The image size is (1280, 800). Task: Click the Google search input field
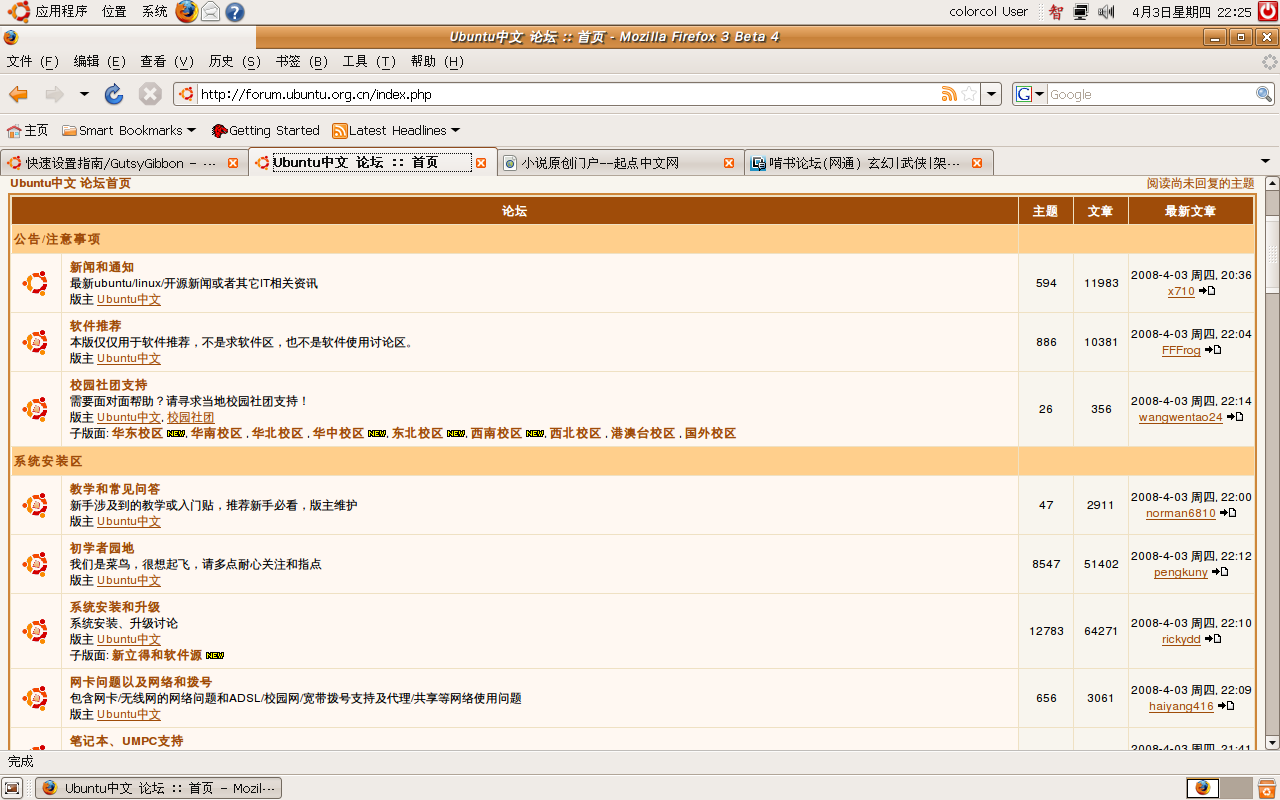1151,94
